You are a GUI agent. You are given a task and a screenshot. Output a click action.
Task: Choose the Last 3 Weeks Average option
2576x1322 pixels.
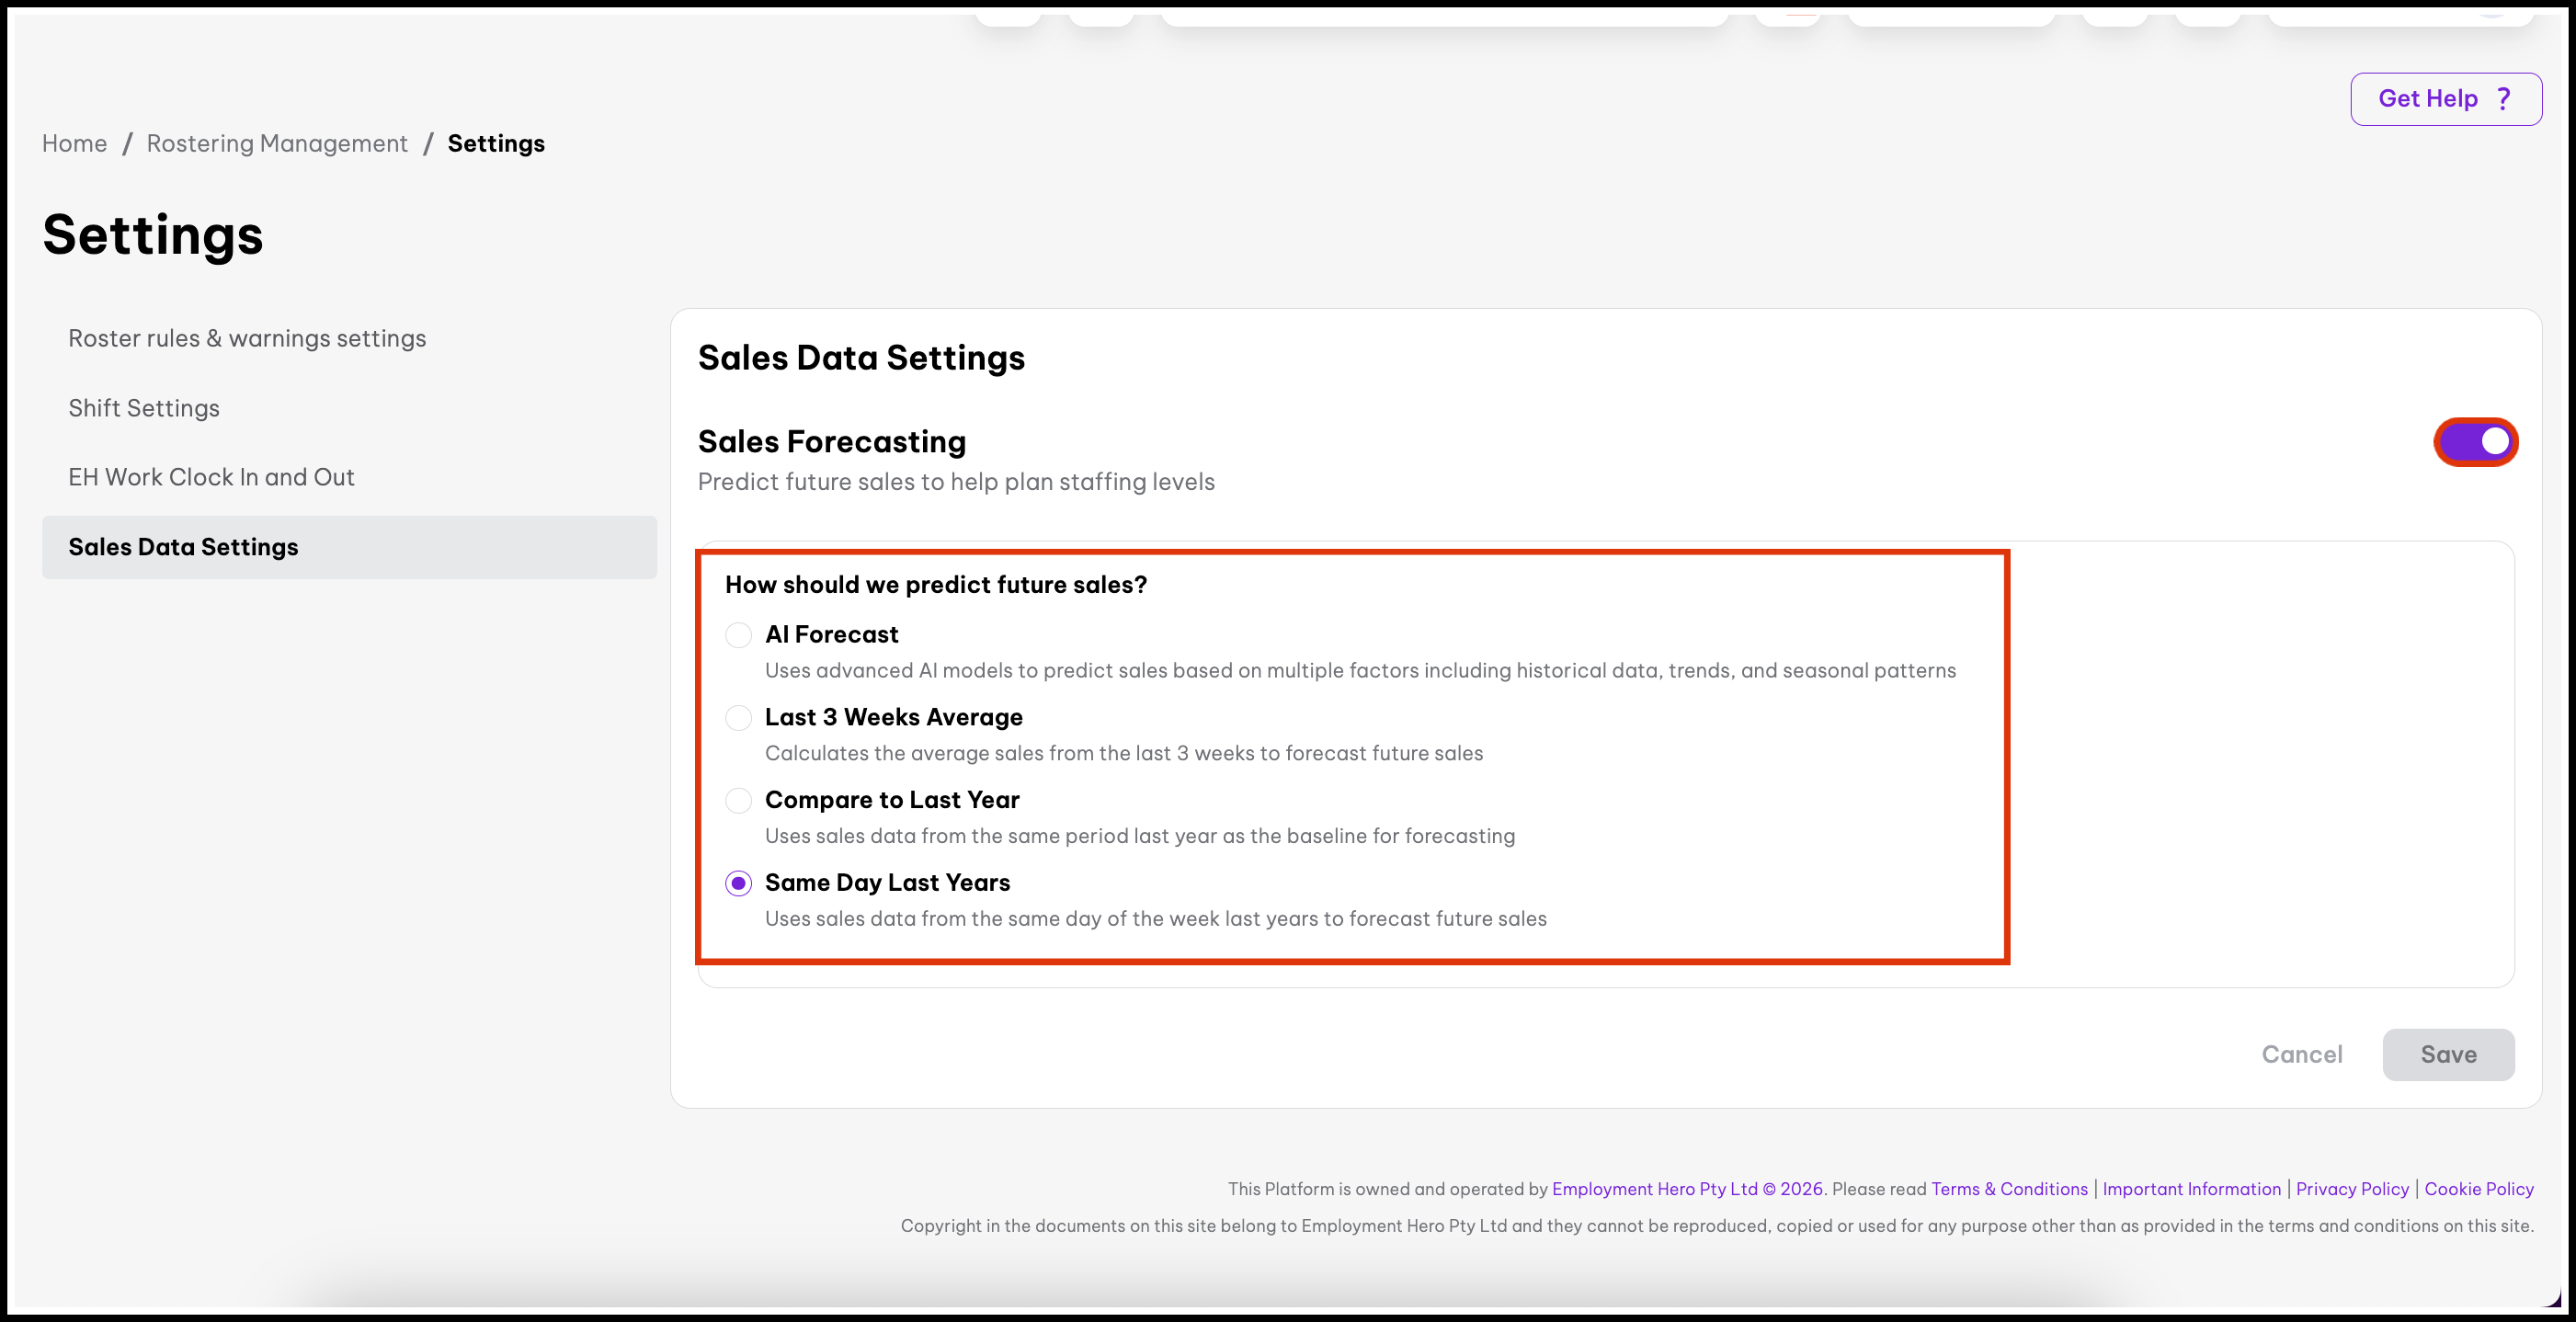tap(738, 718)
